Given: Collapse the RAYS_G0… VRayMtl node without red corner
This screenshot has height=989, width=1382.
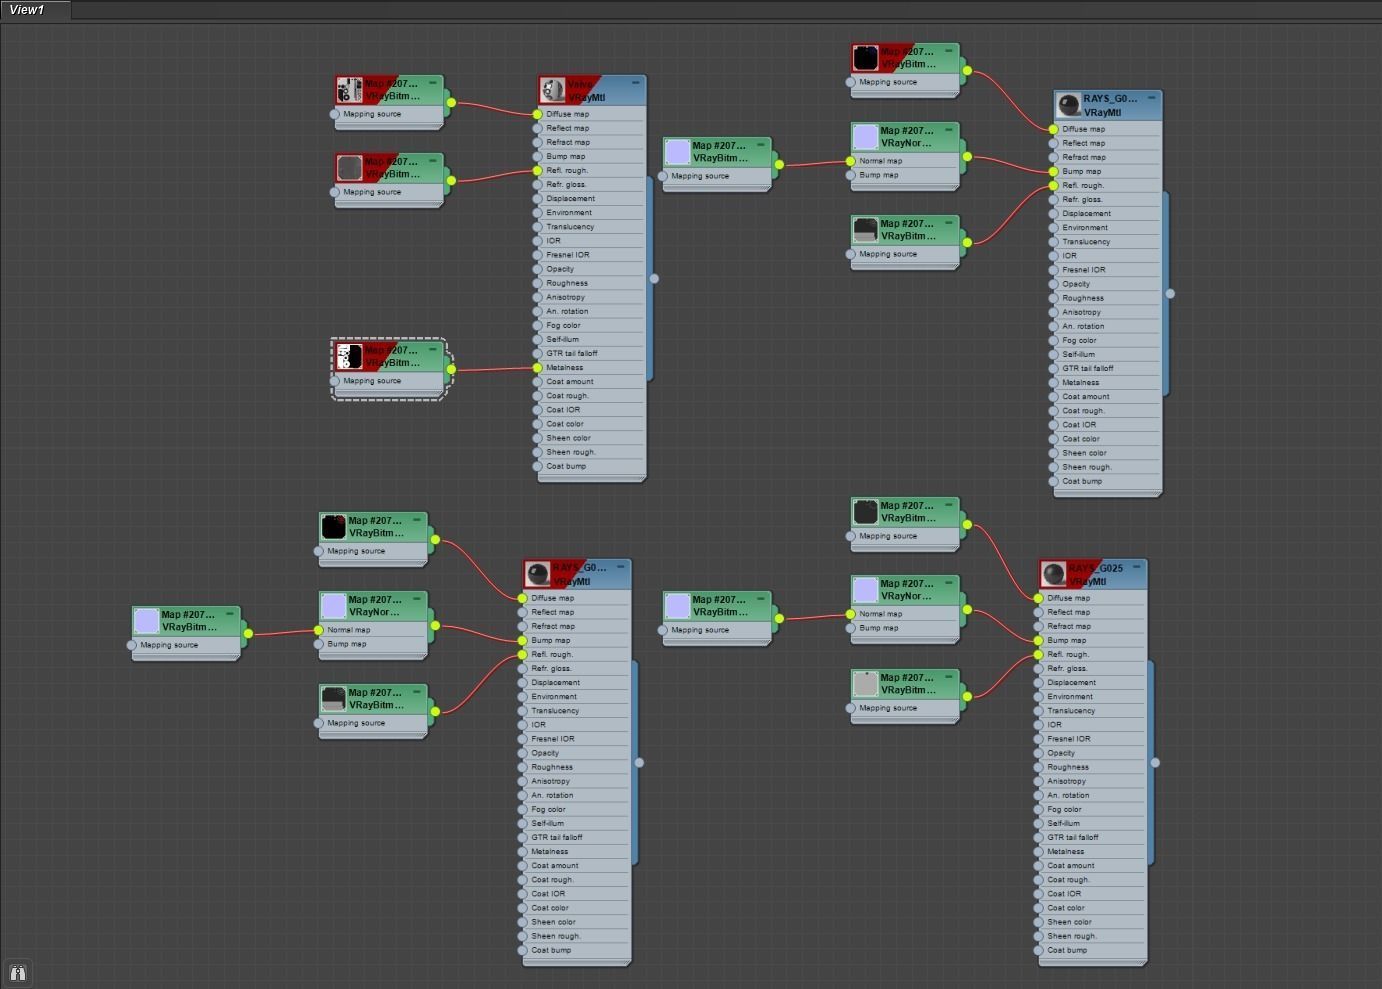Looking at the screenshot, I should click(1151, 98).
